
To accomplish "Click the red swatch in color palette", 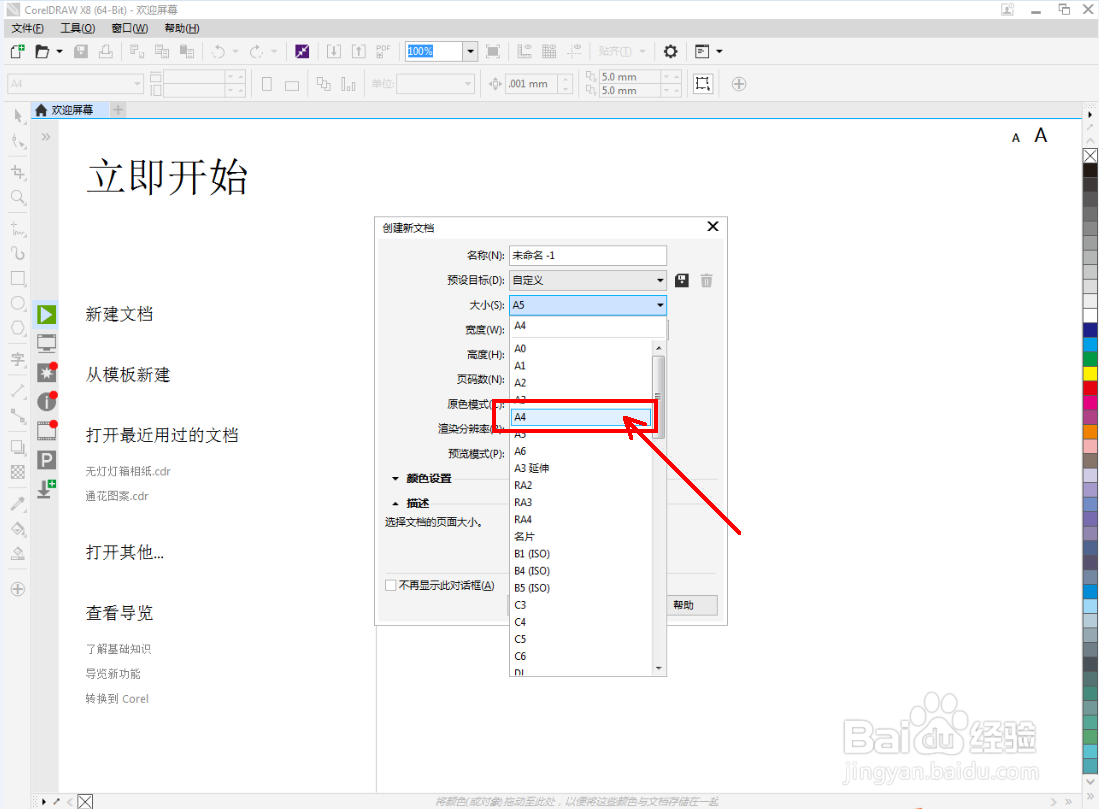I will (1090, 388).
